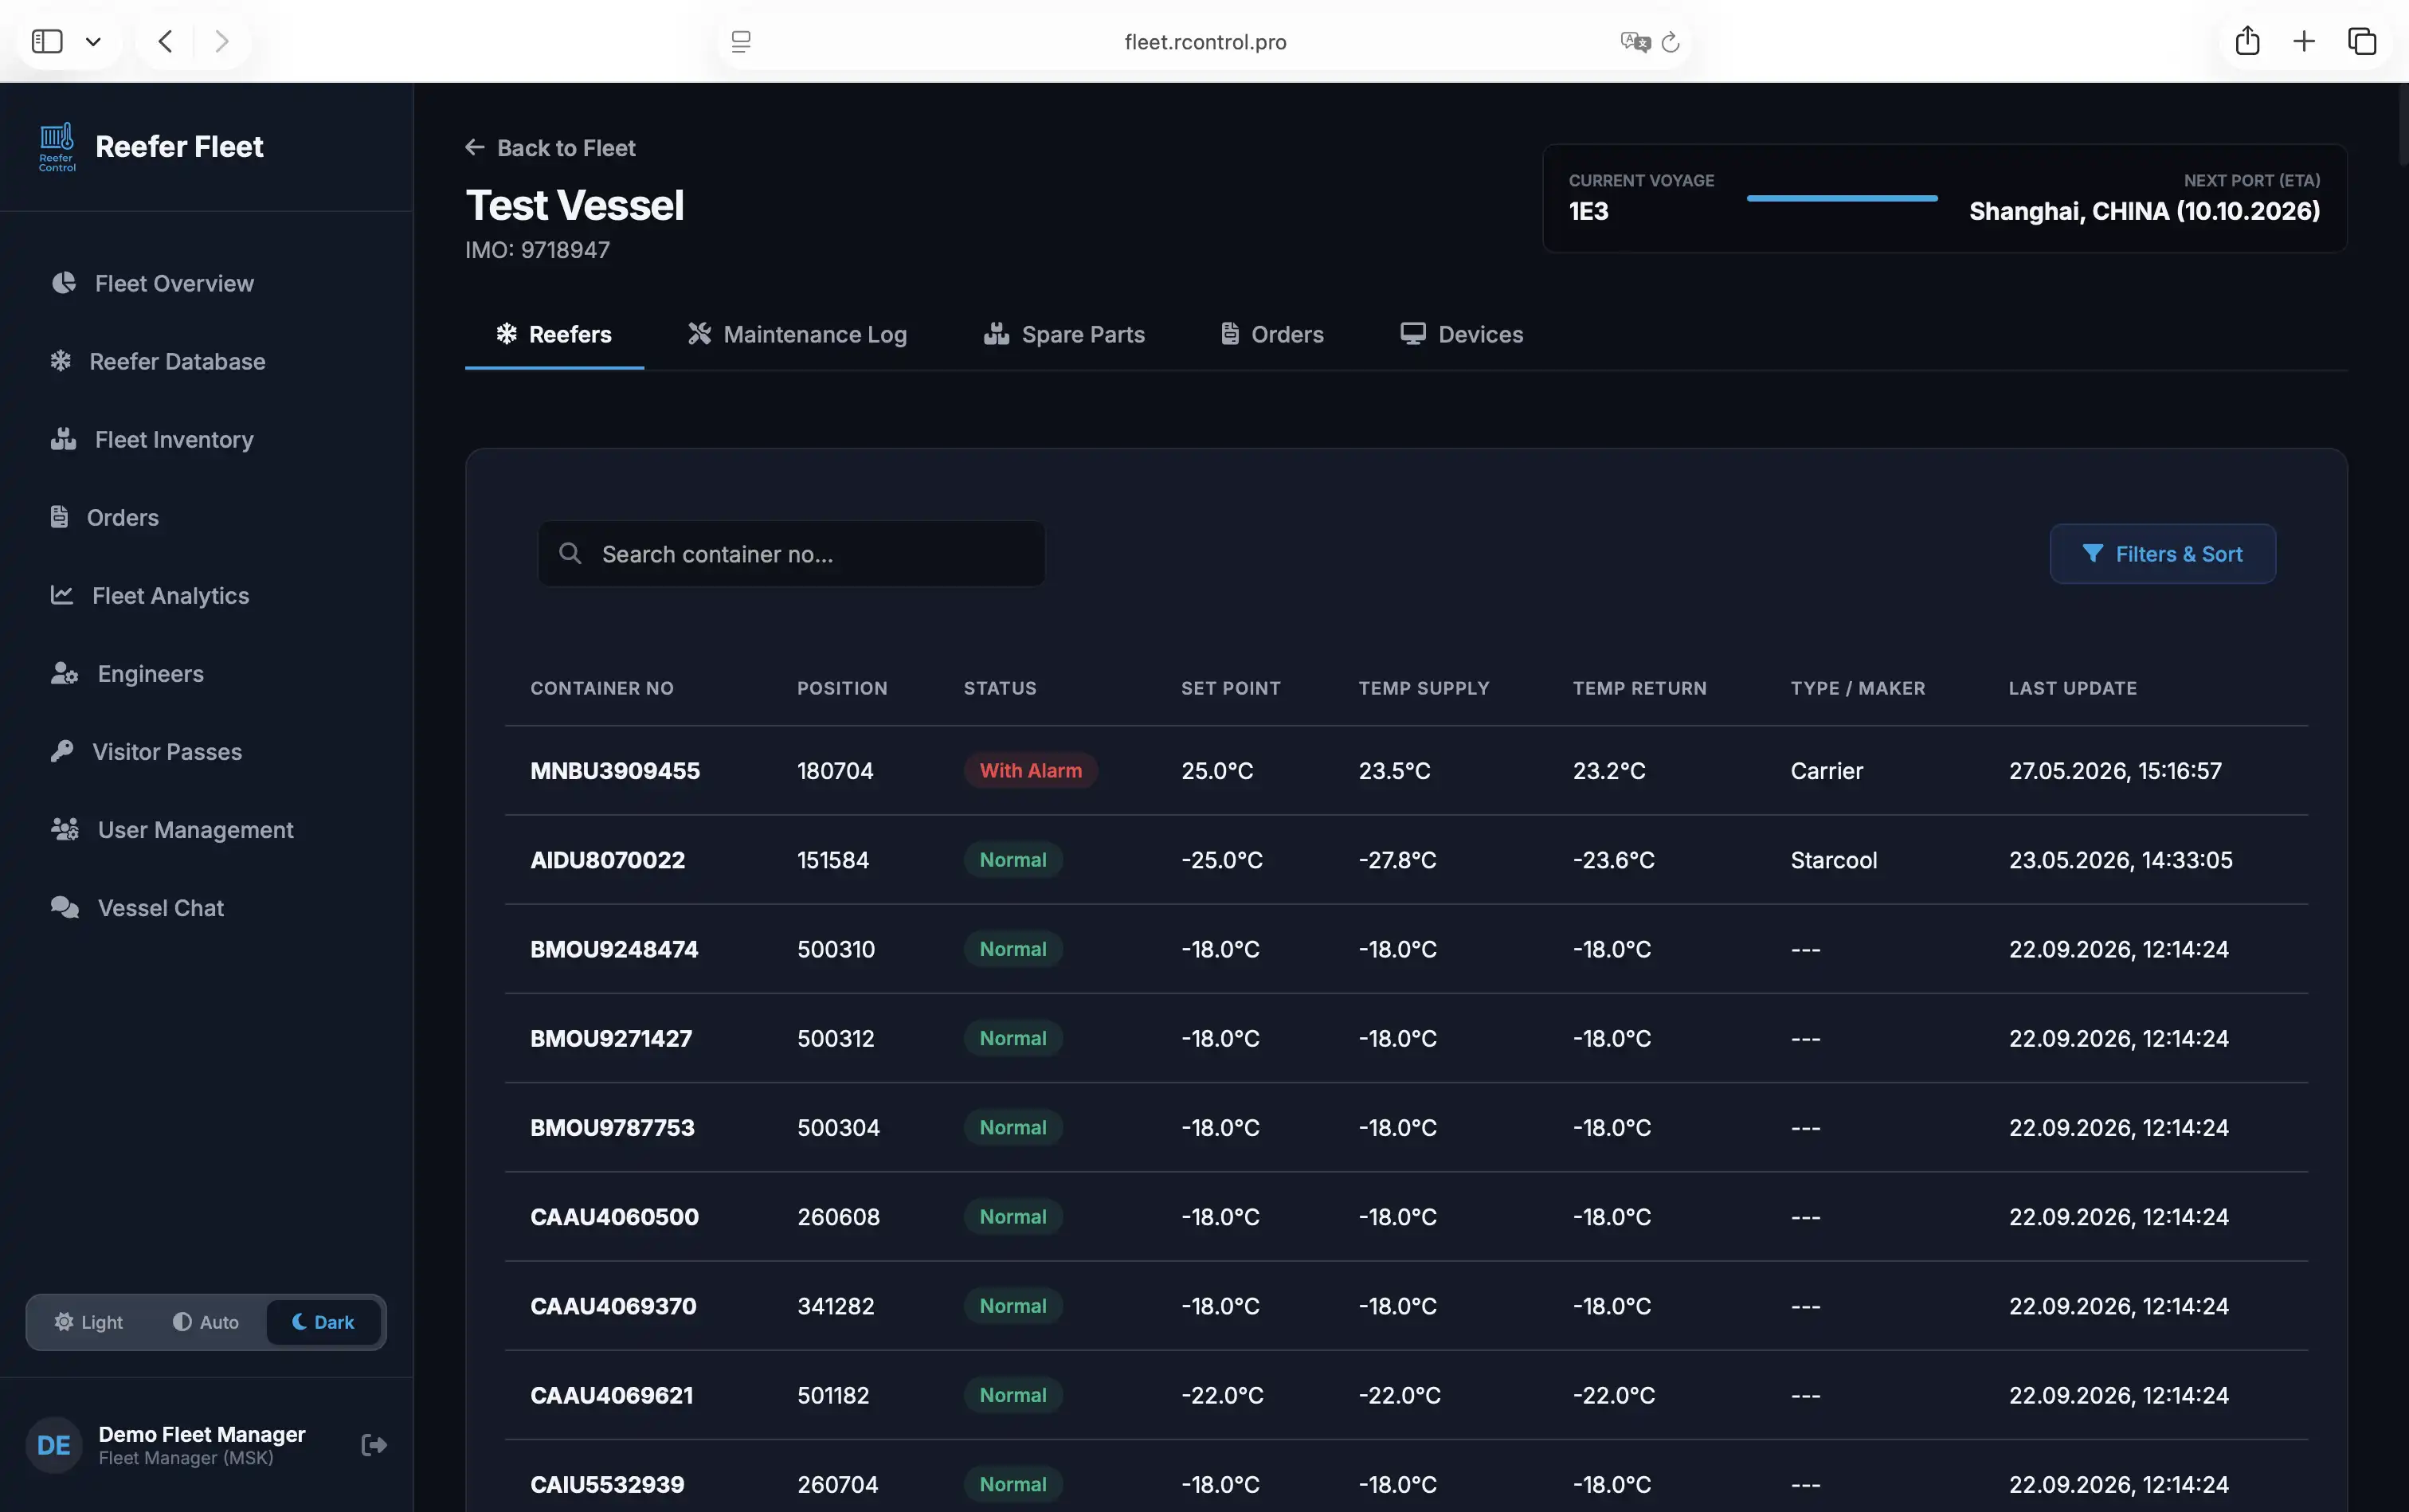Image resolution: width=2409 pixels, height=1512 pixels.
Task: Open Filters & Sort options
Action: coord(2162,554)
